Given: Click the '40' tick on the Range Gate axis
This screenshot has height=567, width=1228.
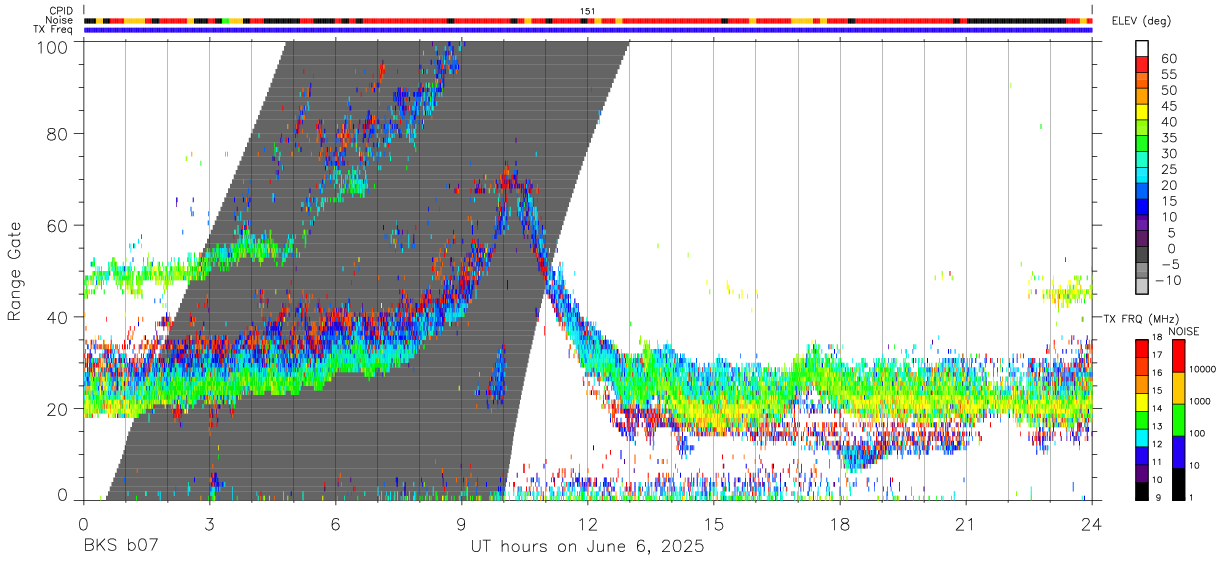Looking at the screenshot, I should coord(59,317).
